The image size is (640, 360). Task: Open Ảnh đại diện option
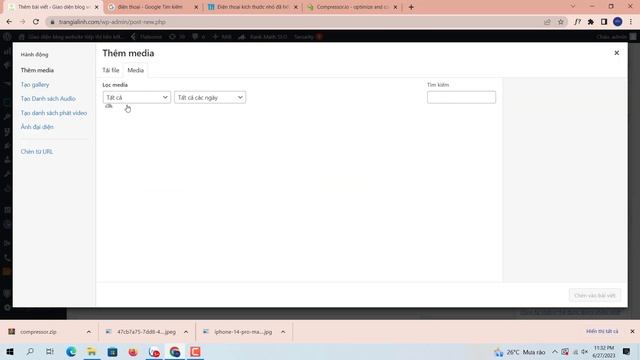(x=37, y=127)
